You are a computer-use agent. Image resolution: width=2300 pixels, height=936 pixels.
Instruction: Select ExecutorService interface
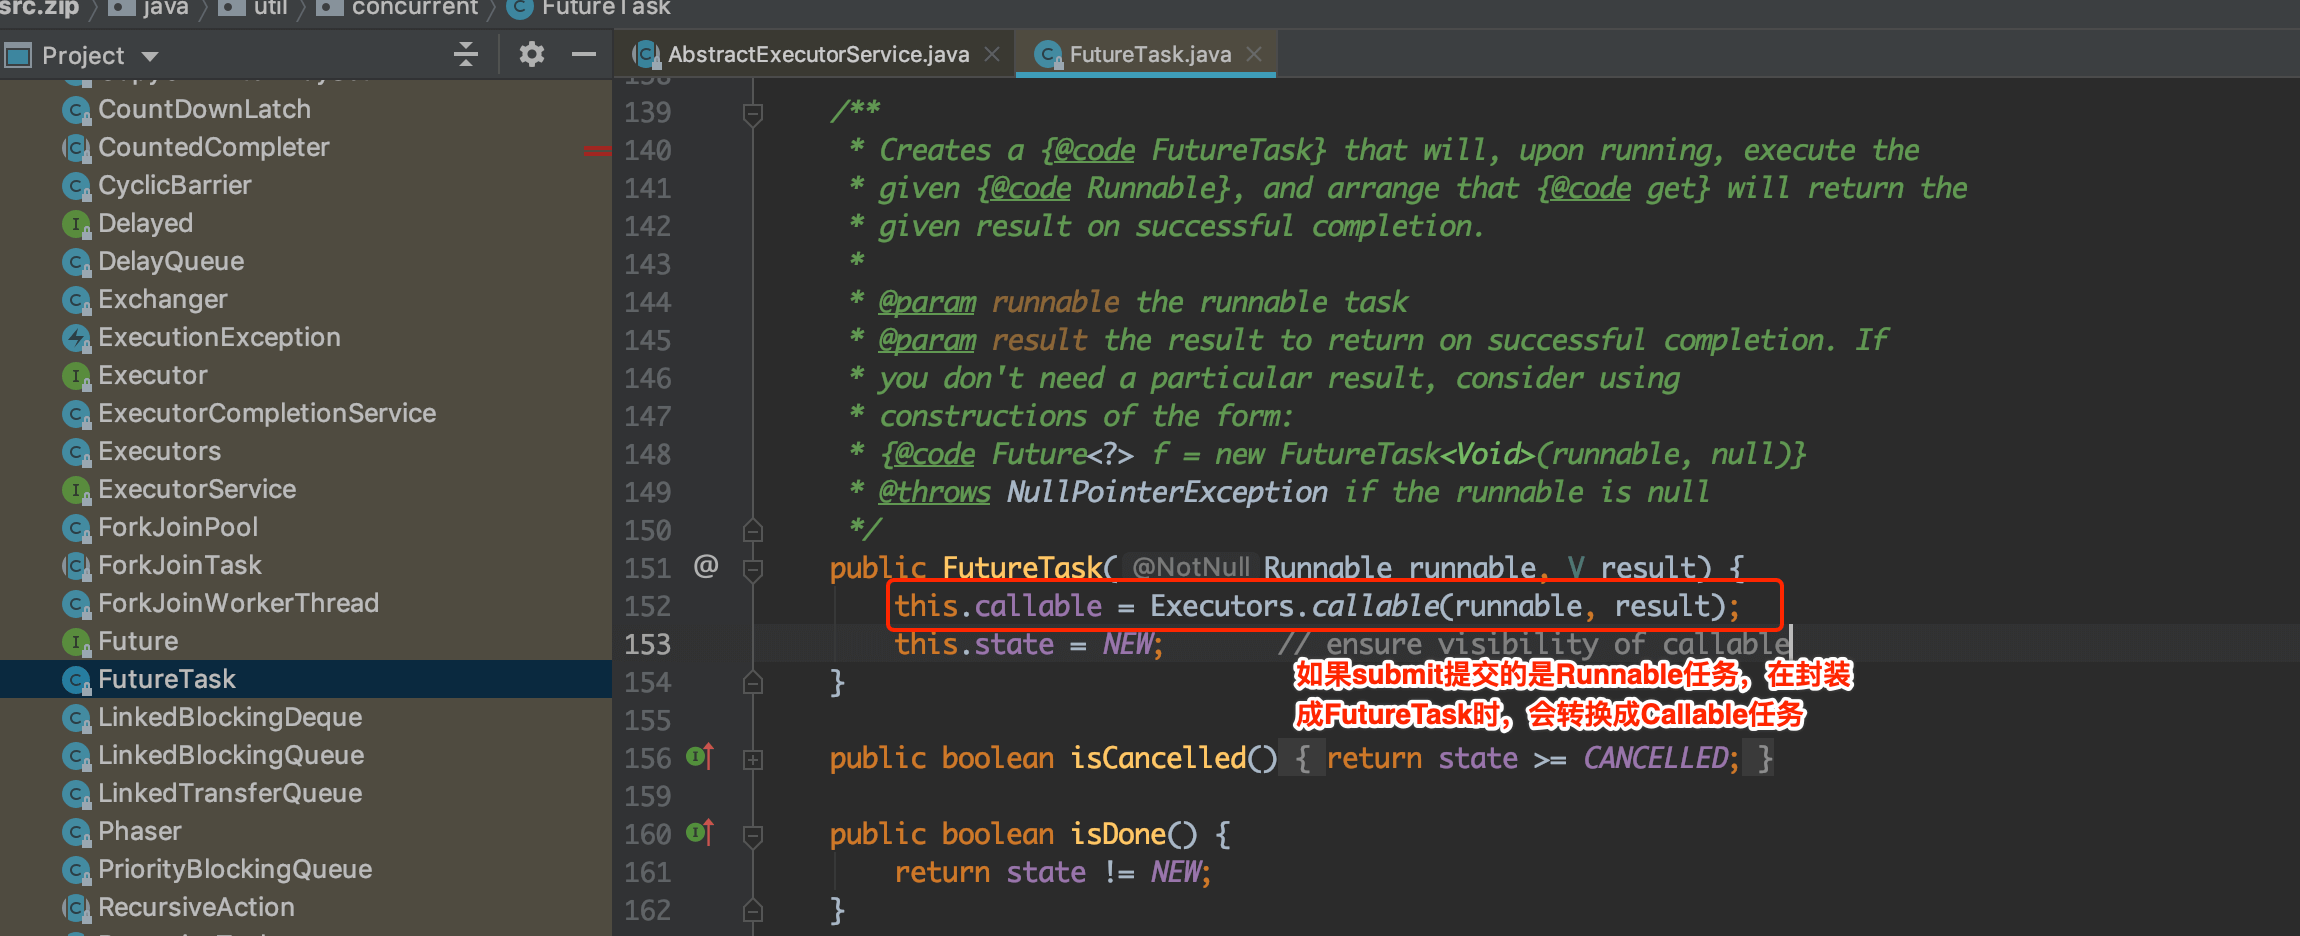coord(197,489)
